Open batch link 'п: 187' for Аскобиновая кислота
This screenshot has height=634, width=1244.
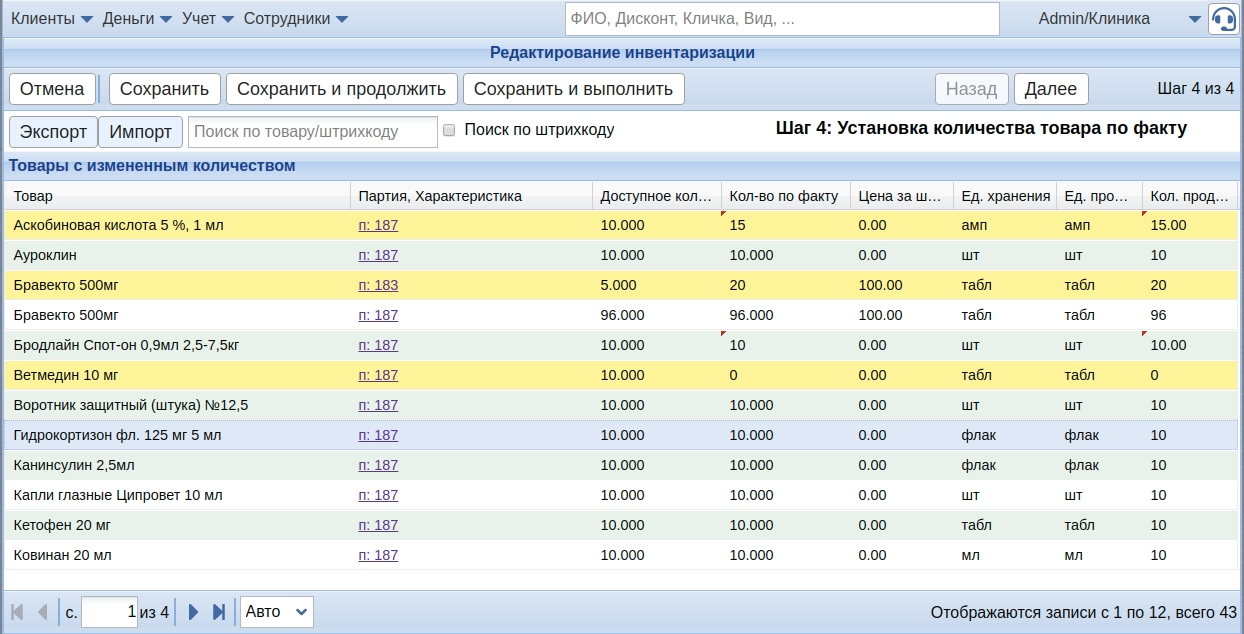click(x=378, y=225)
